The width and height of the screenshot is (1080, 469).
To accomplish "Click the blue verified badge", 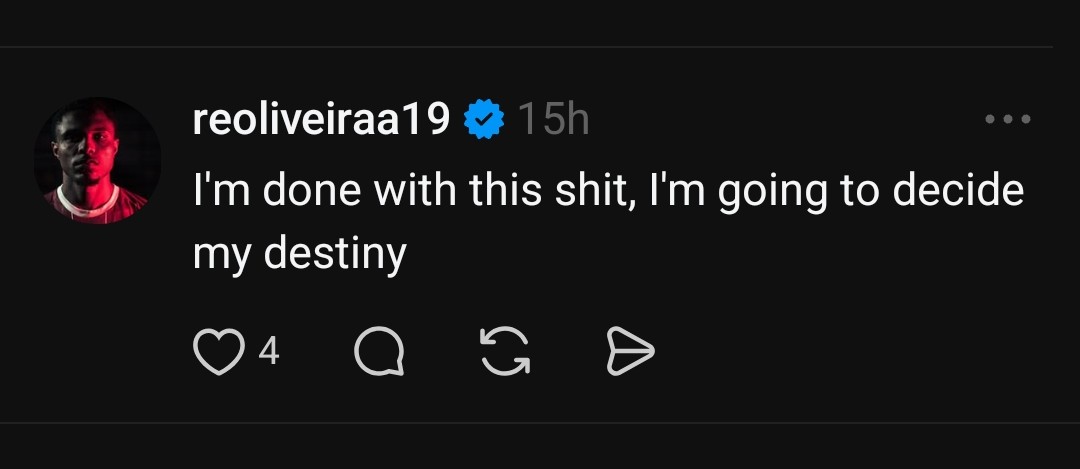I will [x=486, y=121].
